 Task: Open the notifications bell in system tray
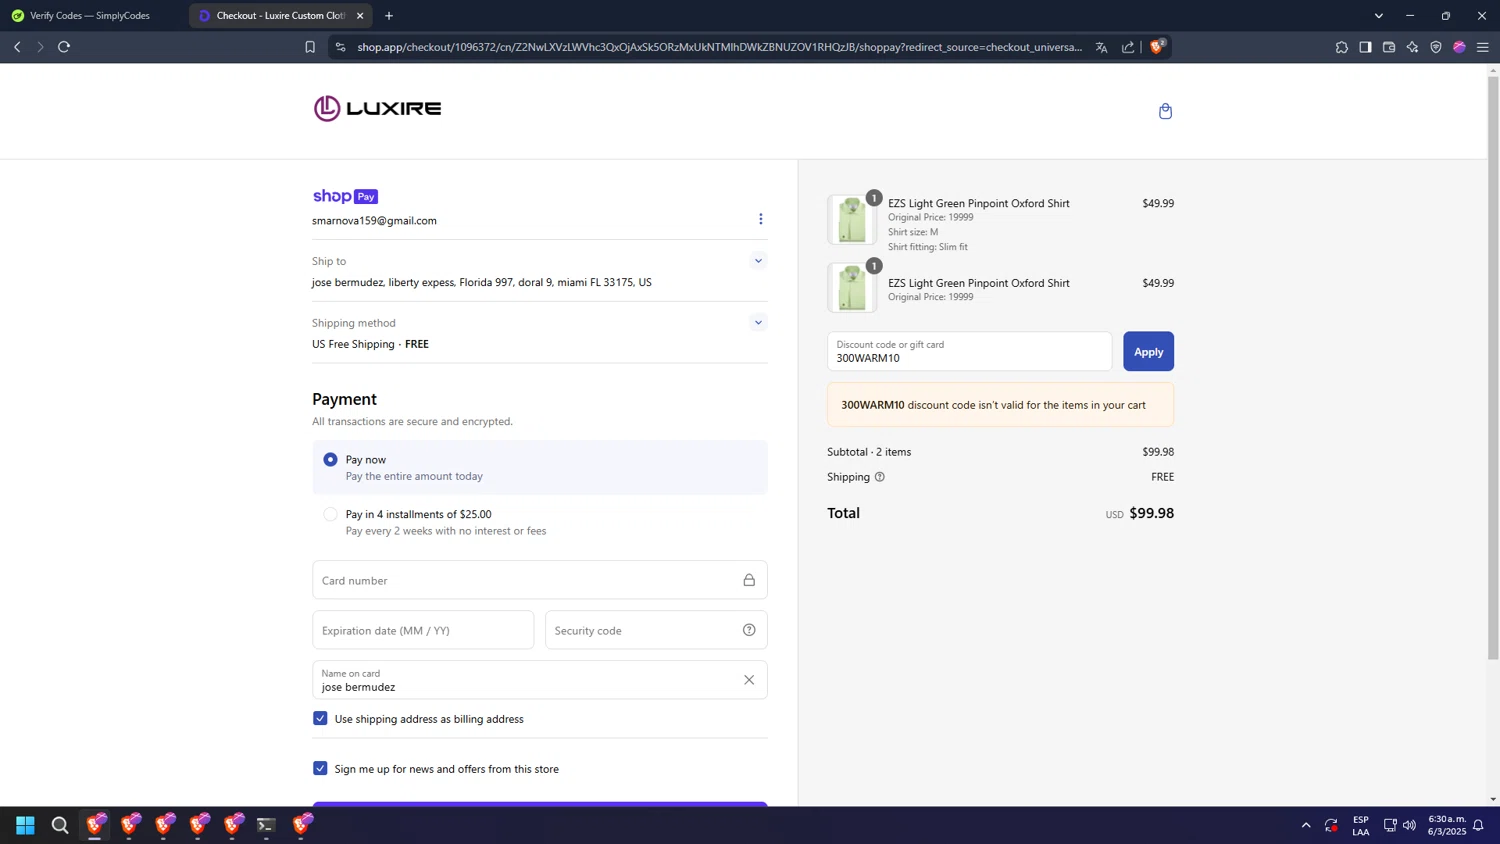coord(1478,825)
